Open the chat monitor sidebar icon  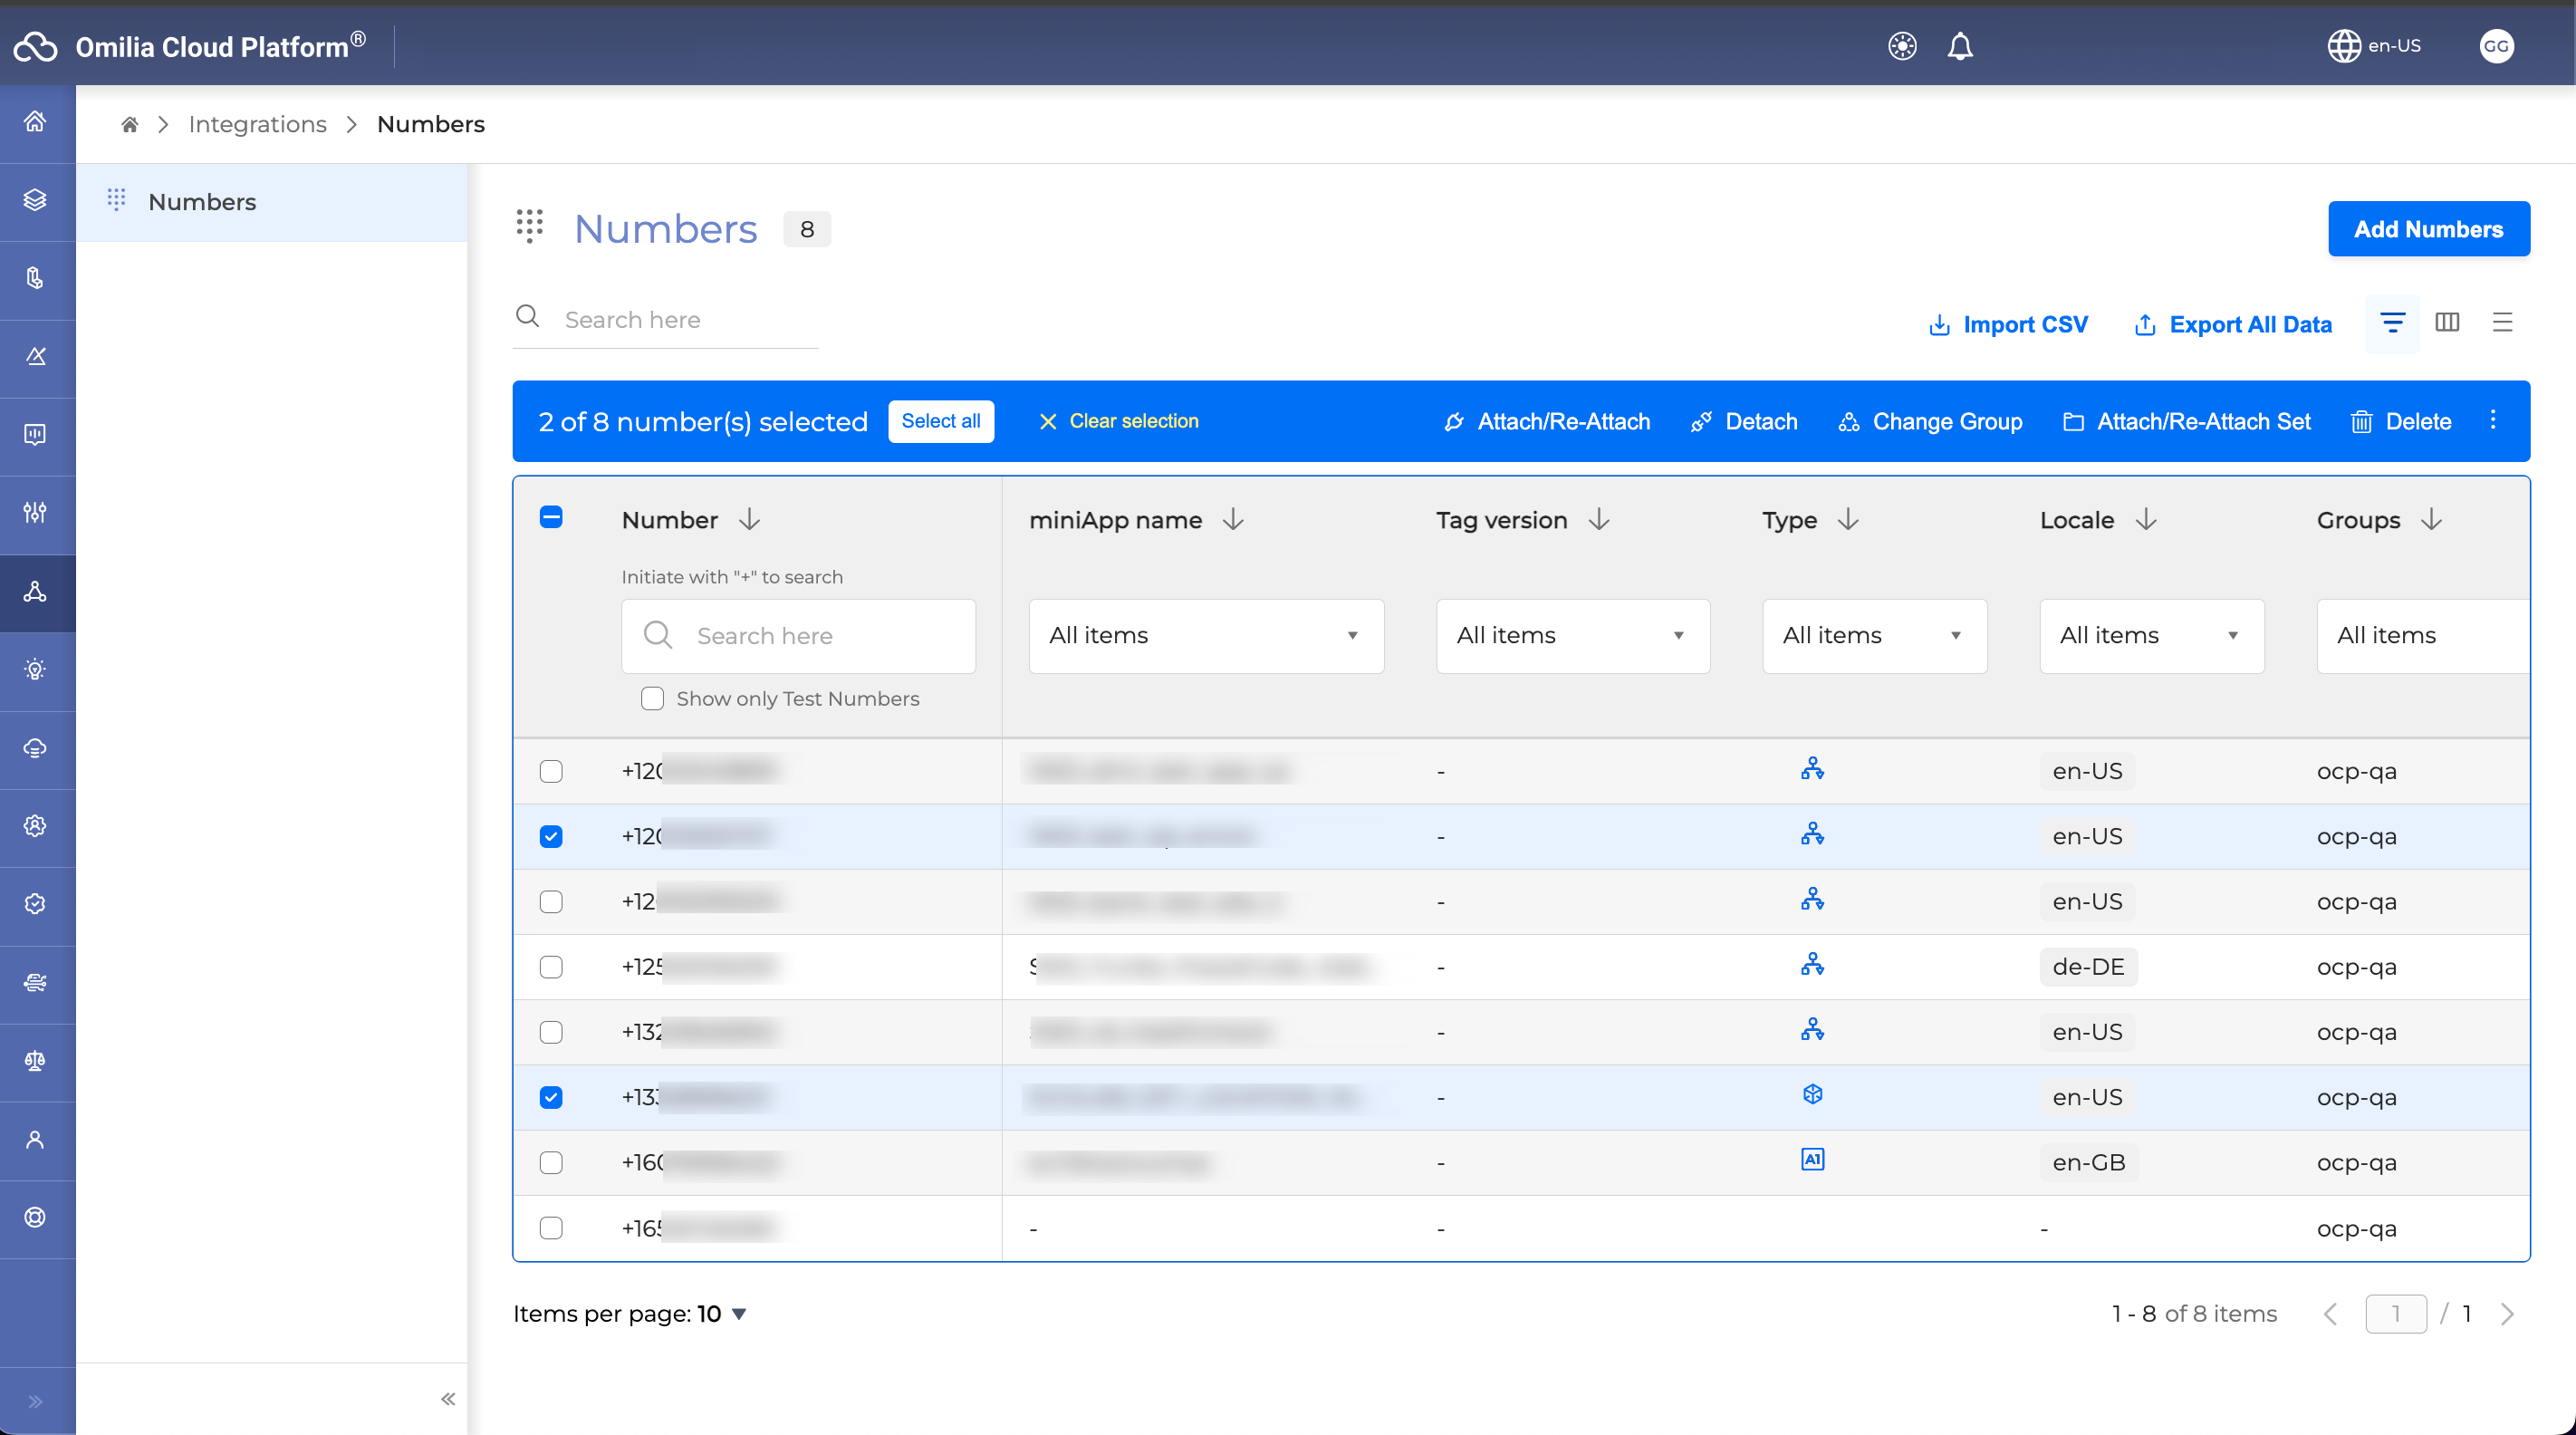point(35,434)
